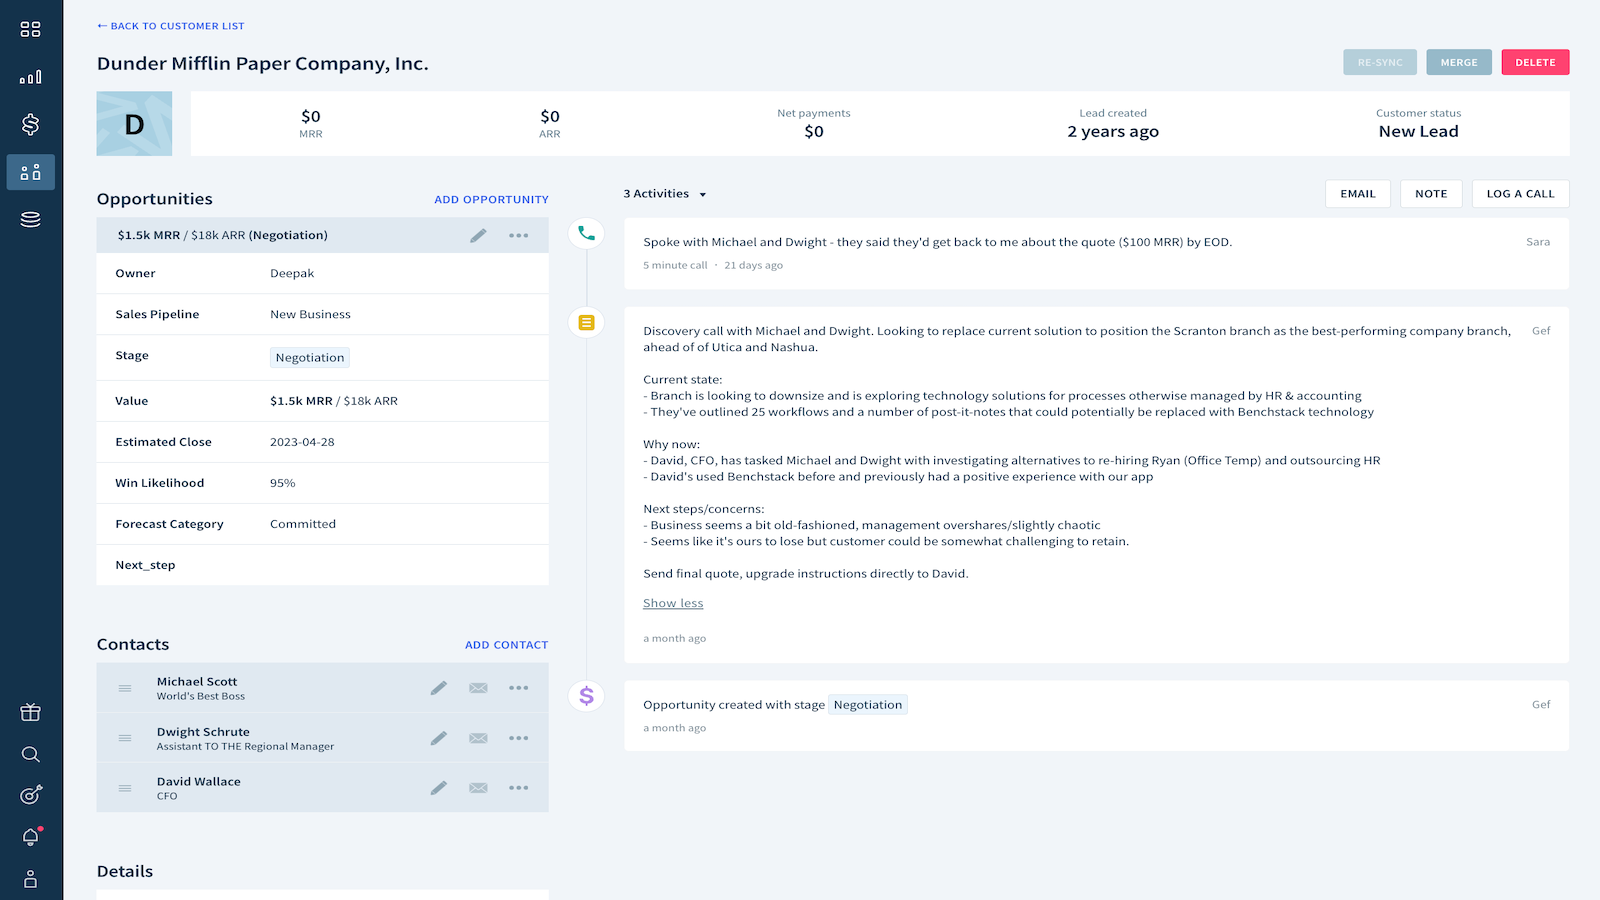The height and width of the screenshot is (900, 1600).
Task: Open the dashboard grid icon in sidebar
Action: (x=31, y=29)
